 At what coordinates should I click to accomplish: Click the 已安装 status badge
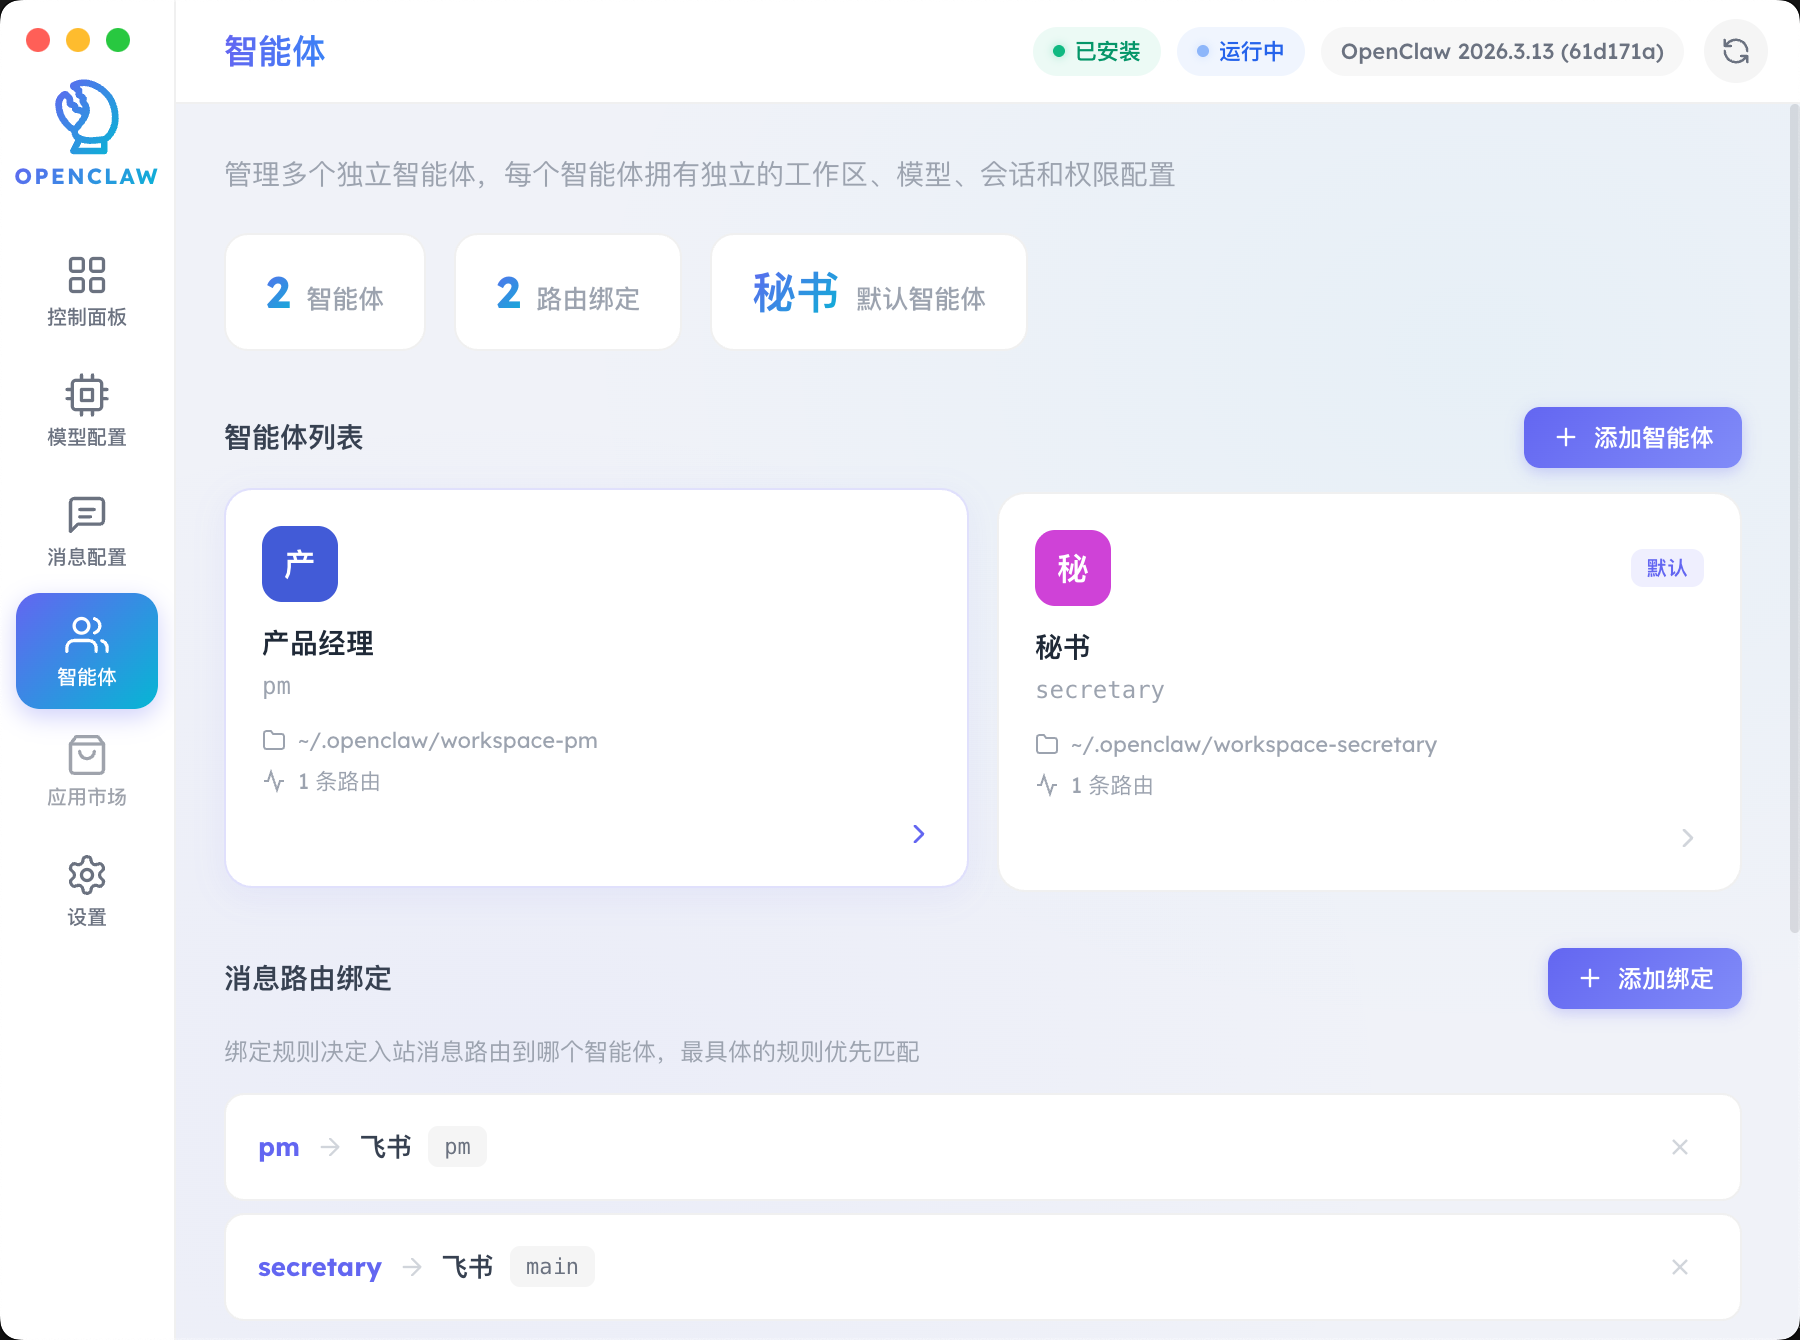click(1096, 51)
